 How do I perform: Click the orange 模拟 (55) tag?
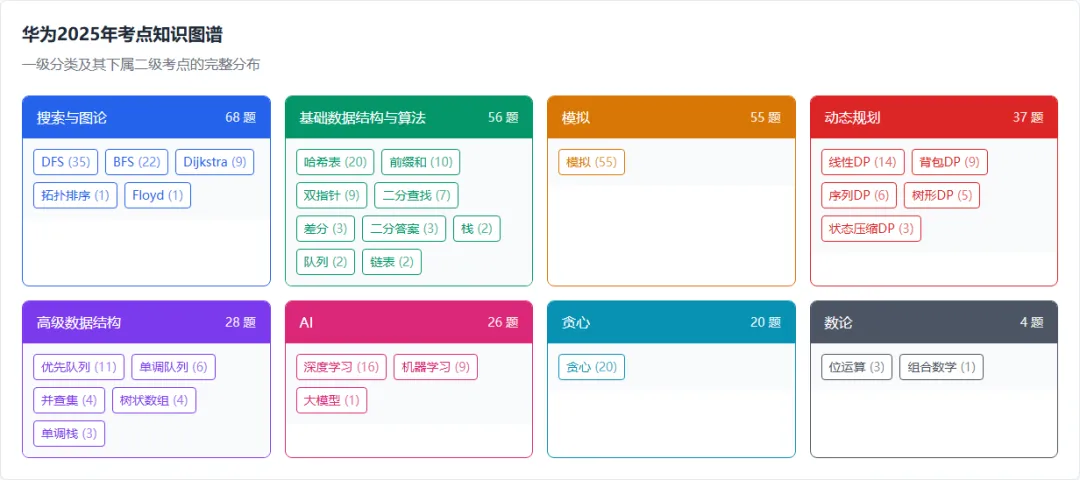coord(592,162)
